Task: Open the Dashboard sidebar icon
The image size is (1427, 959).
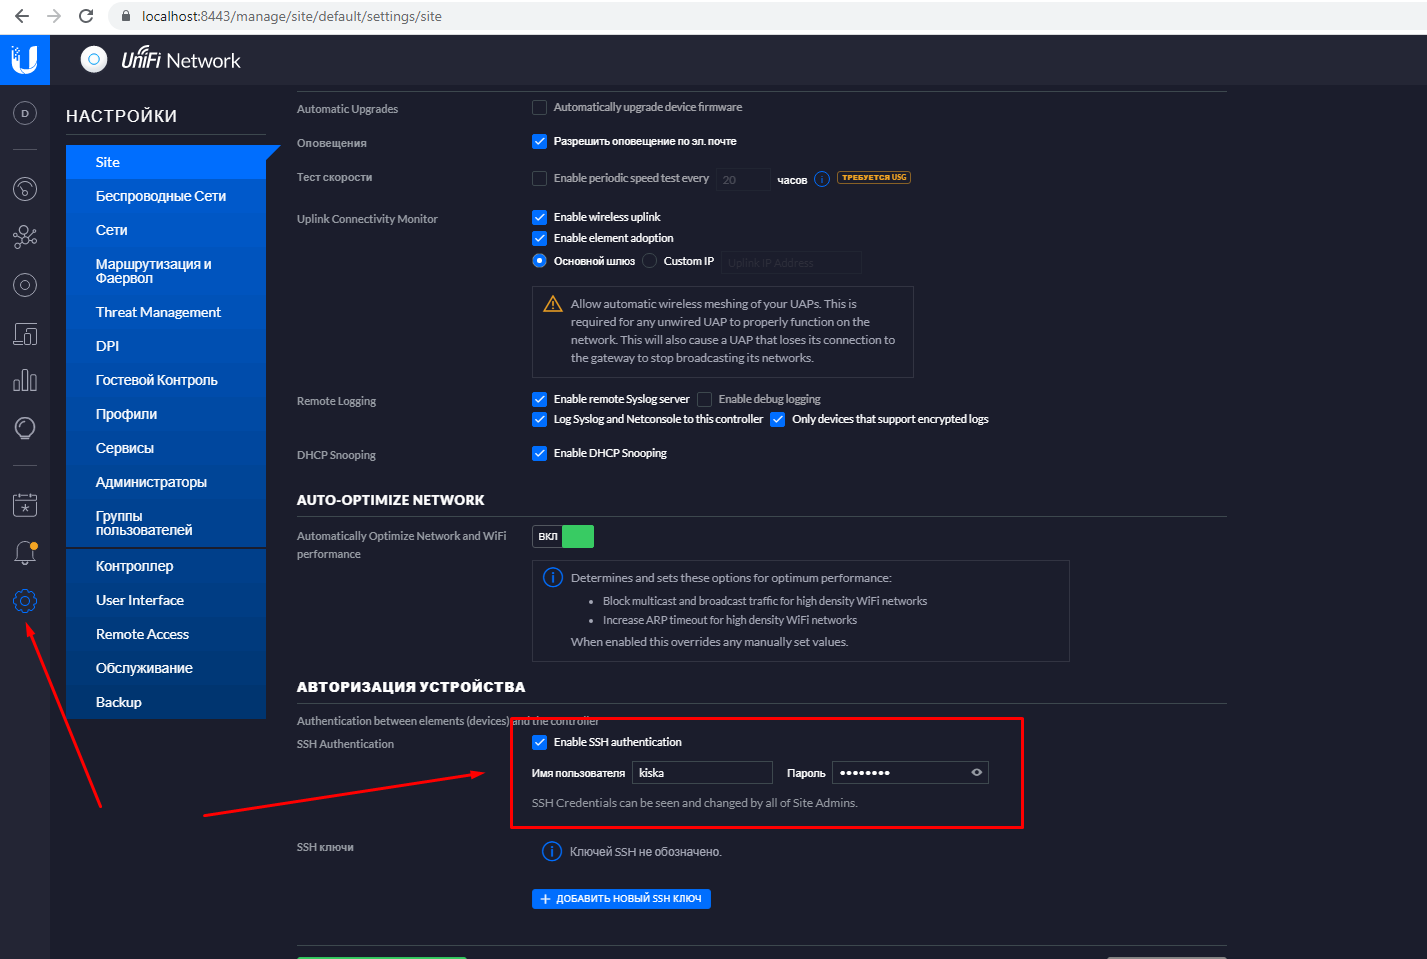Action: click(x=25, y=114)
